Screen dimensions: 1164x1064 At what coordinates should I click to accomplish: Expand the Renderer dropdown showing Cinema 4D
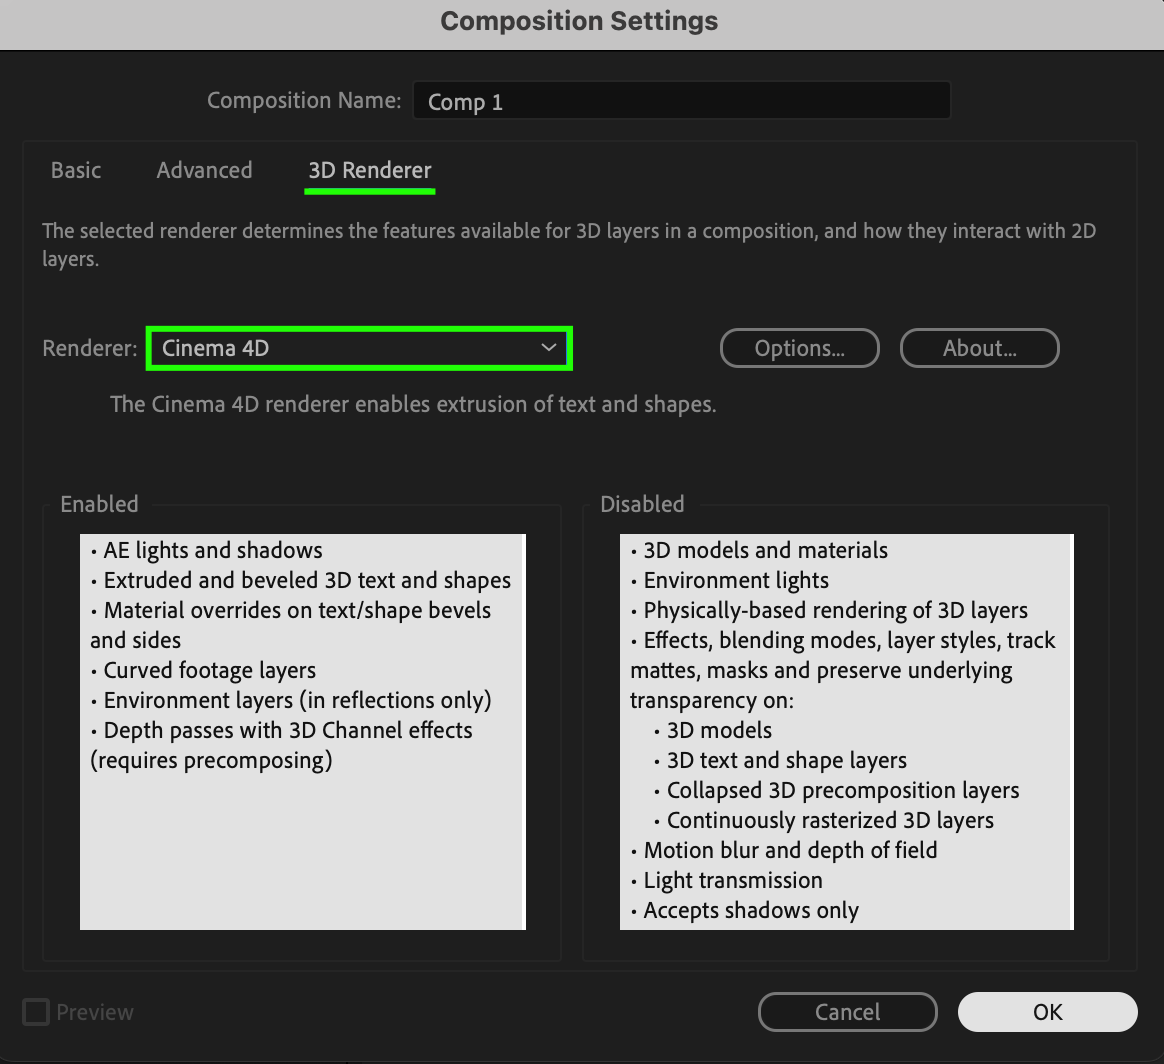pyautogui.click(x=359, y=348)
